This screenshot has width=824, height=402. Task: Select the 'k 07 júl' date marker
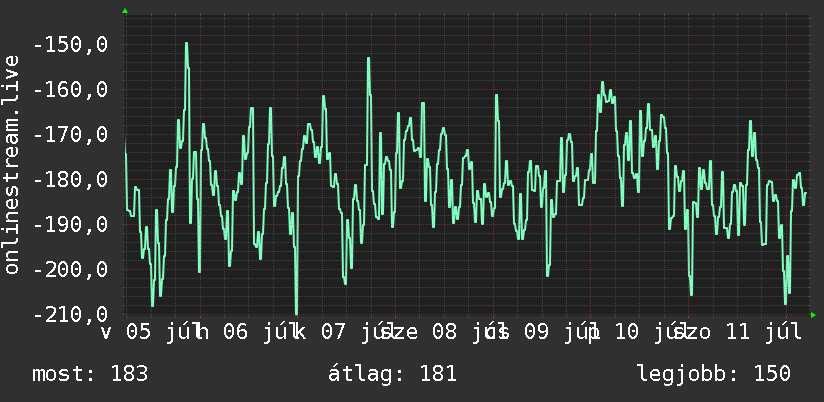point(346,333)
